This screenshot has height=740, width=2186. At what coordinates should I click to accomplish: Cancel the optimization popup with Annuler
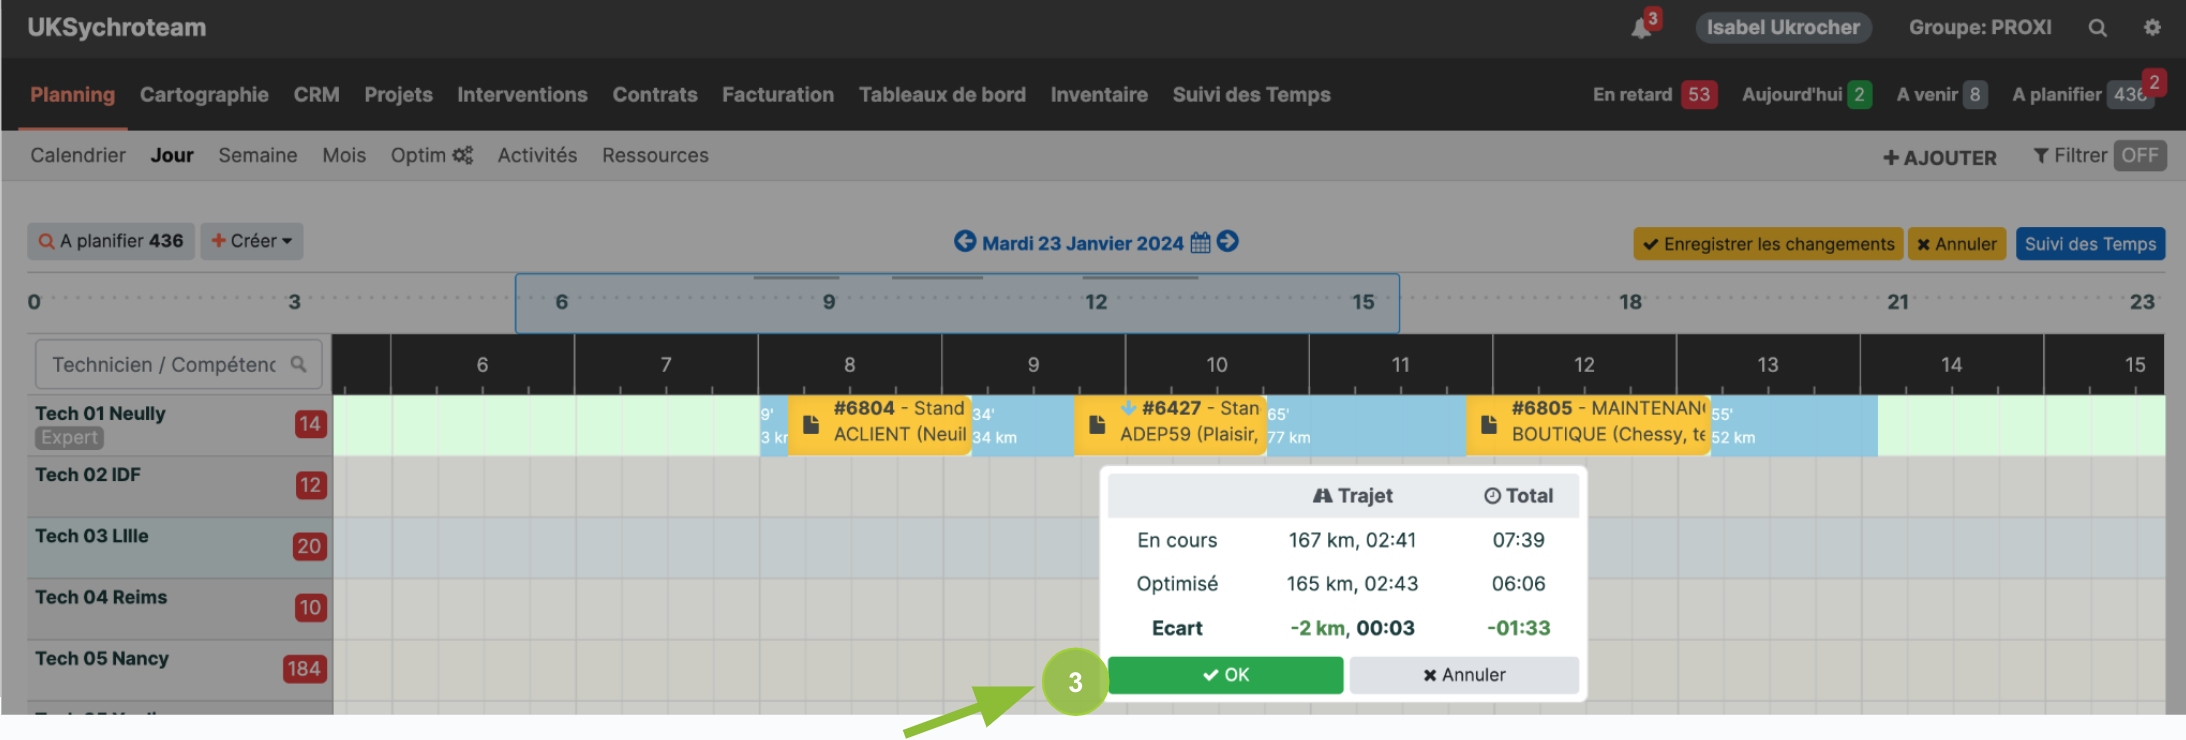1464,675
